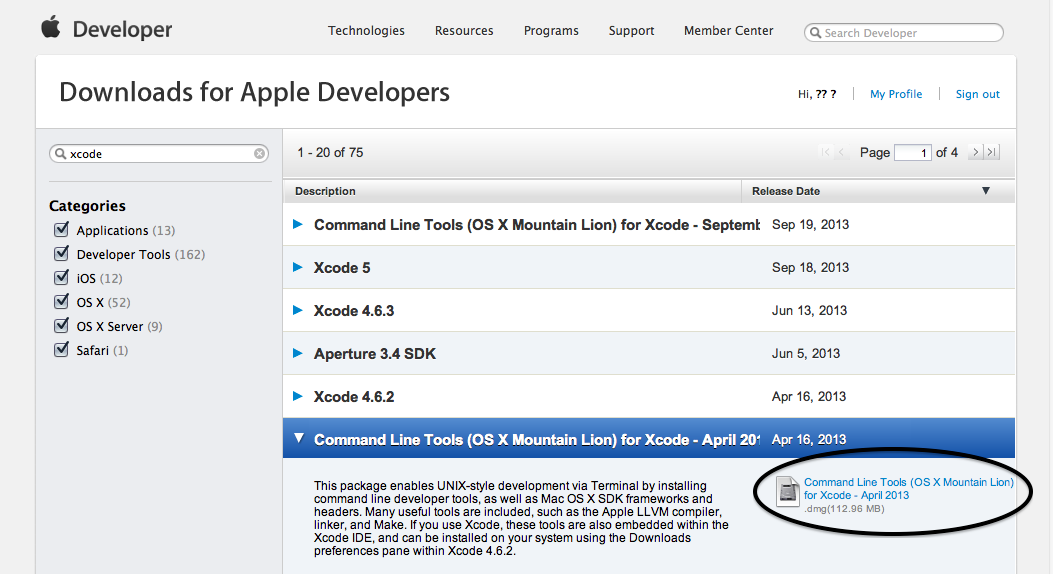Select the Xcode 4.6.3 title text

[354, 311]
